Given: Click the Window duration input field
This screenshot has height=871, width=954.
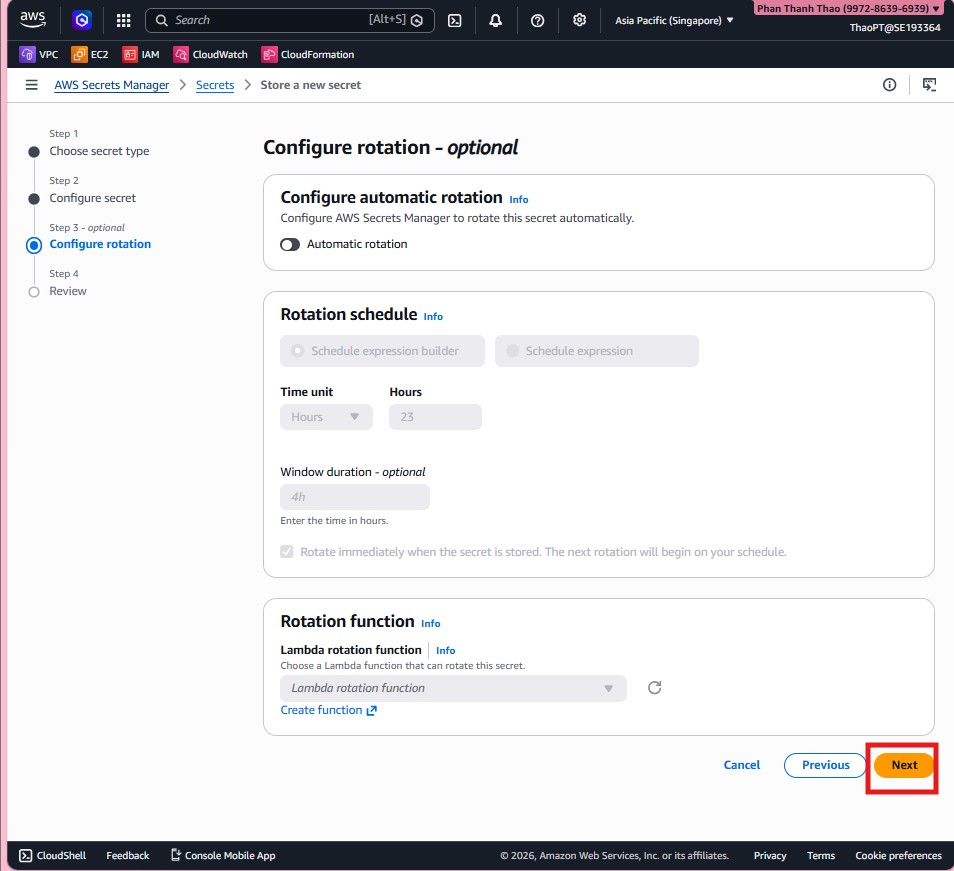Looking at the screenshot, I should pyautogui.click(x=355, y=497).
